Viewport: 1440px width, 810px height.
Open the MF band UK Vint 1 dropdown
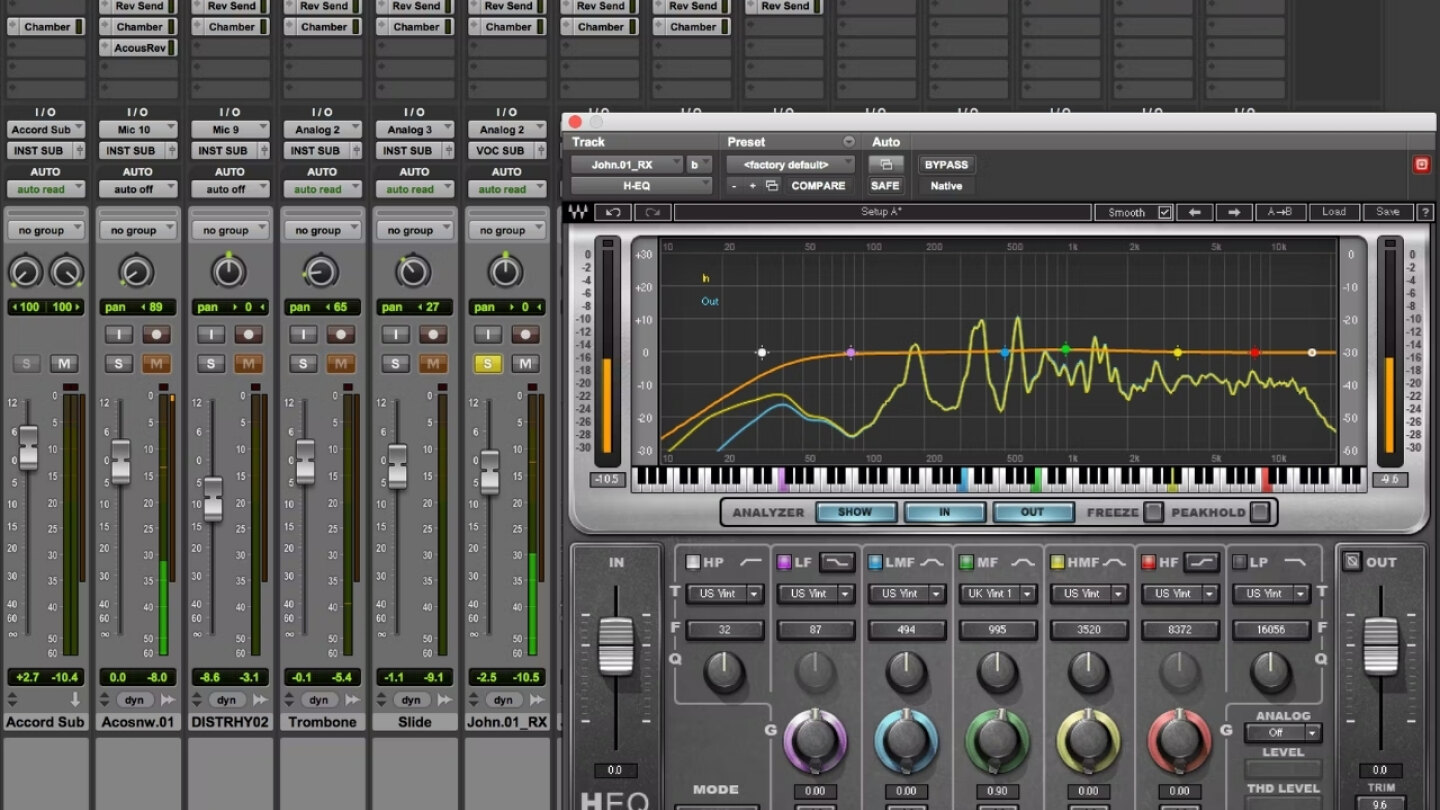click(998, 594)
